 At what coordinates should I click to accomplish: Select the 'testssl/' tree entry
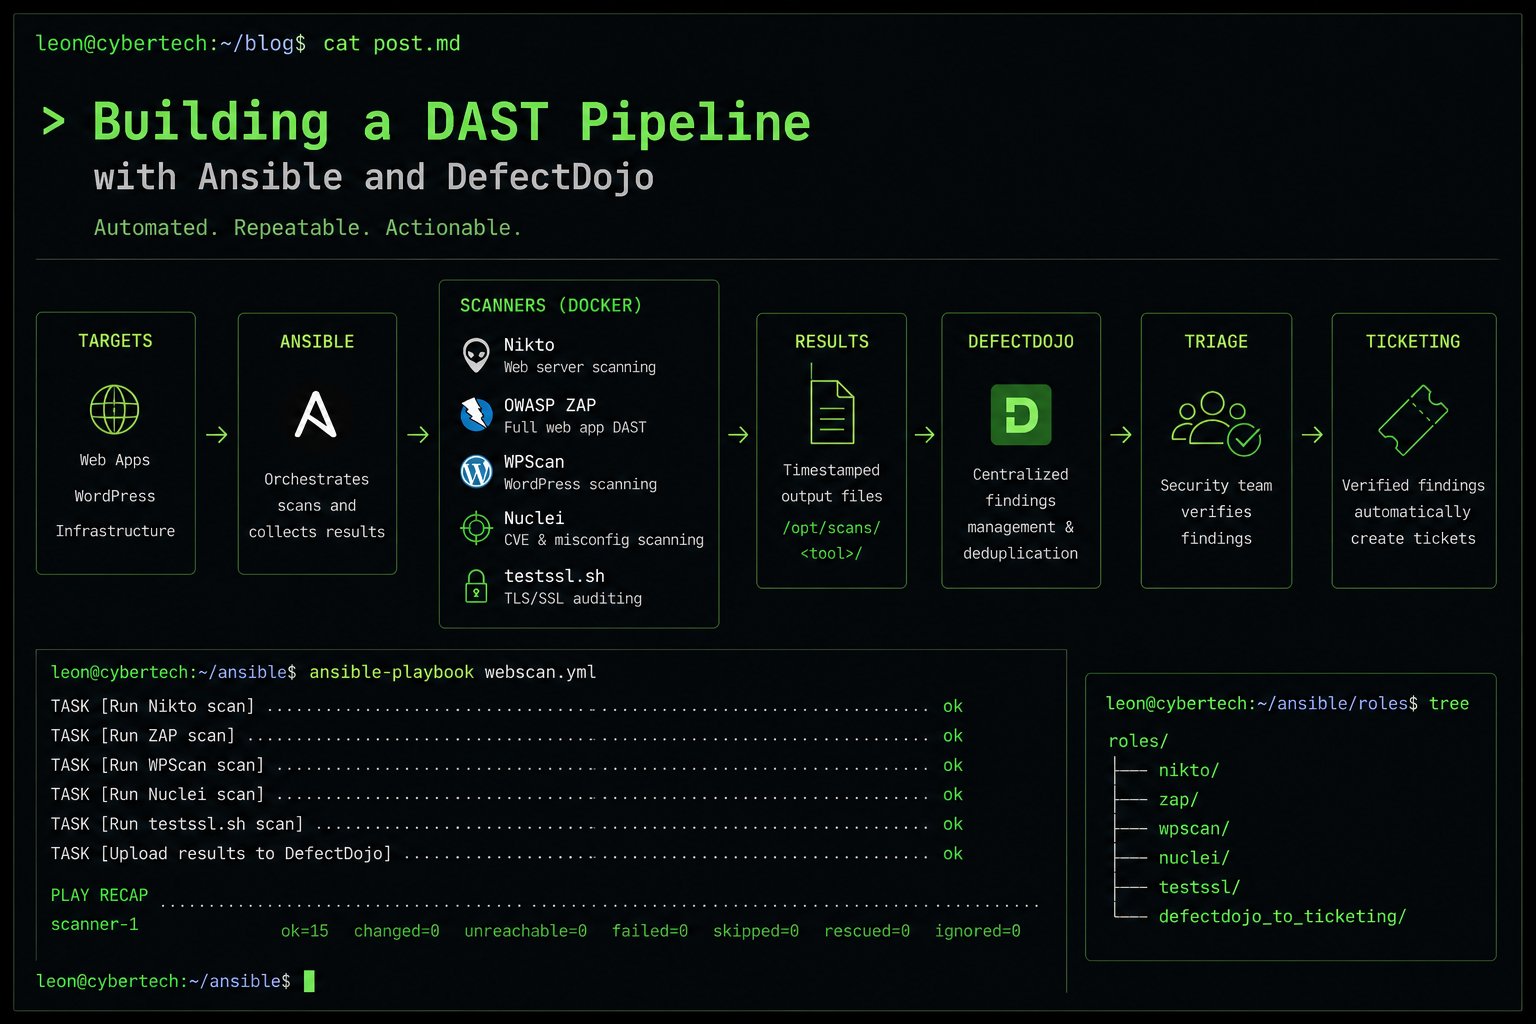point(1199,887)
